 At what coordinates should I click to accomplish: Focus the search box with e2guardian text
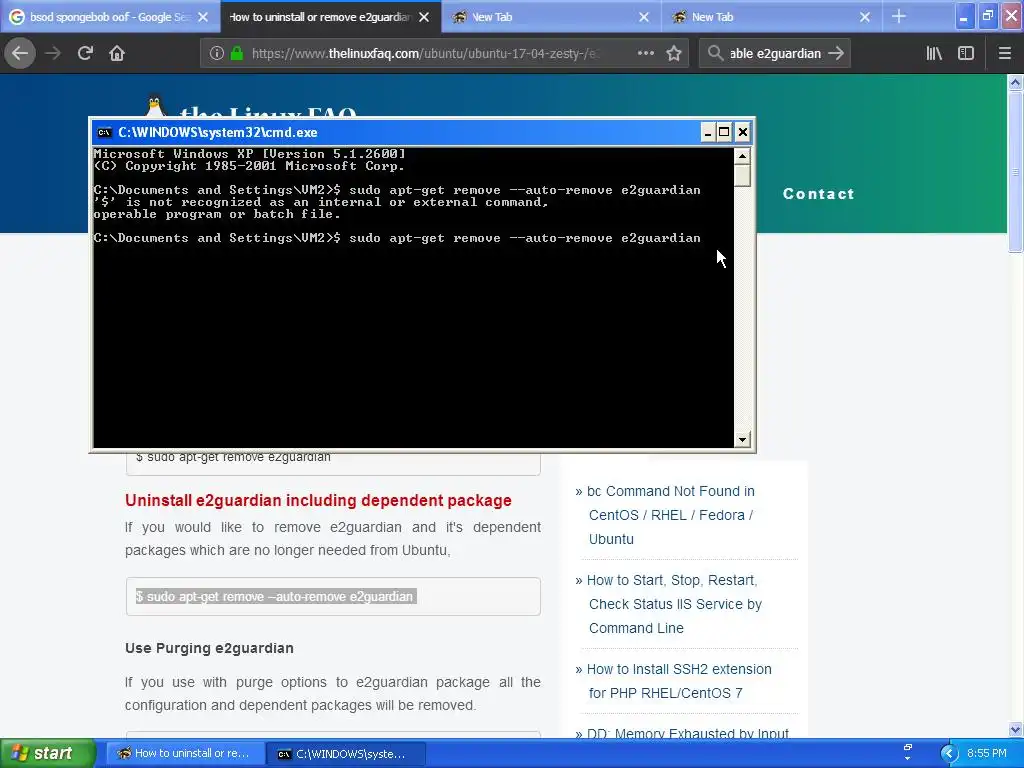tap(775, 54)
